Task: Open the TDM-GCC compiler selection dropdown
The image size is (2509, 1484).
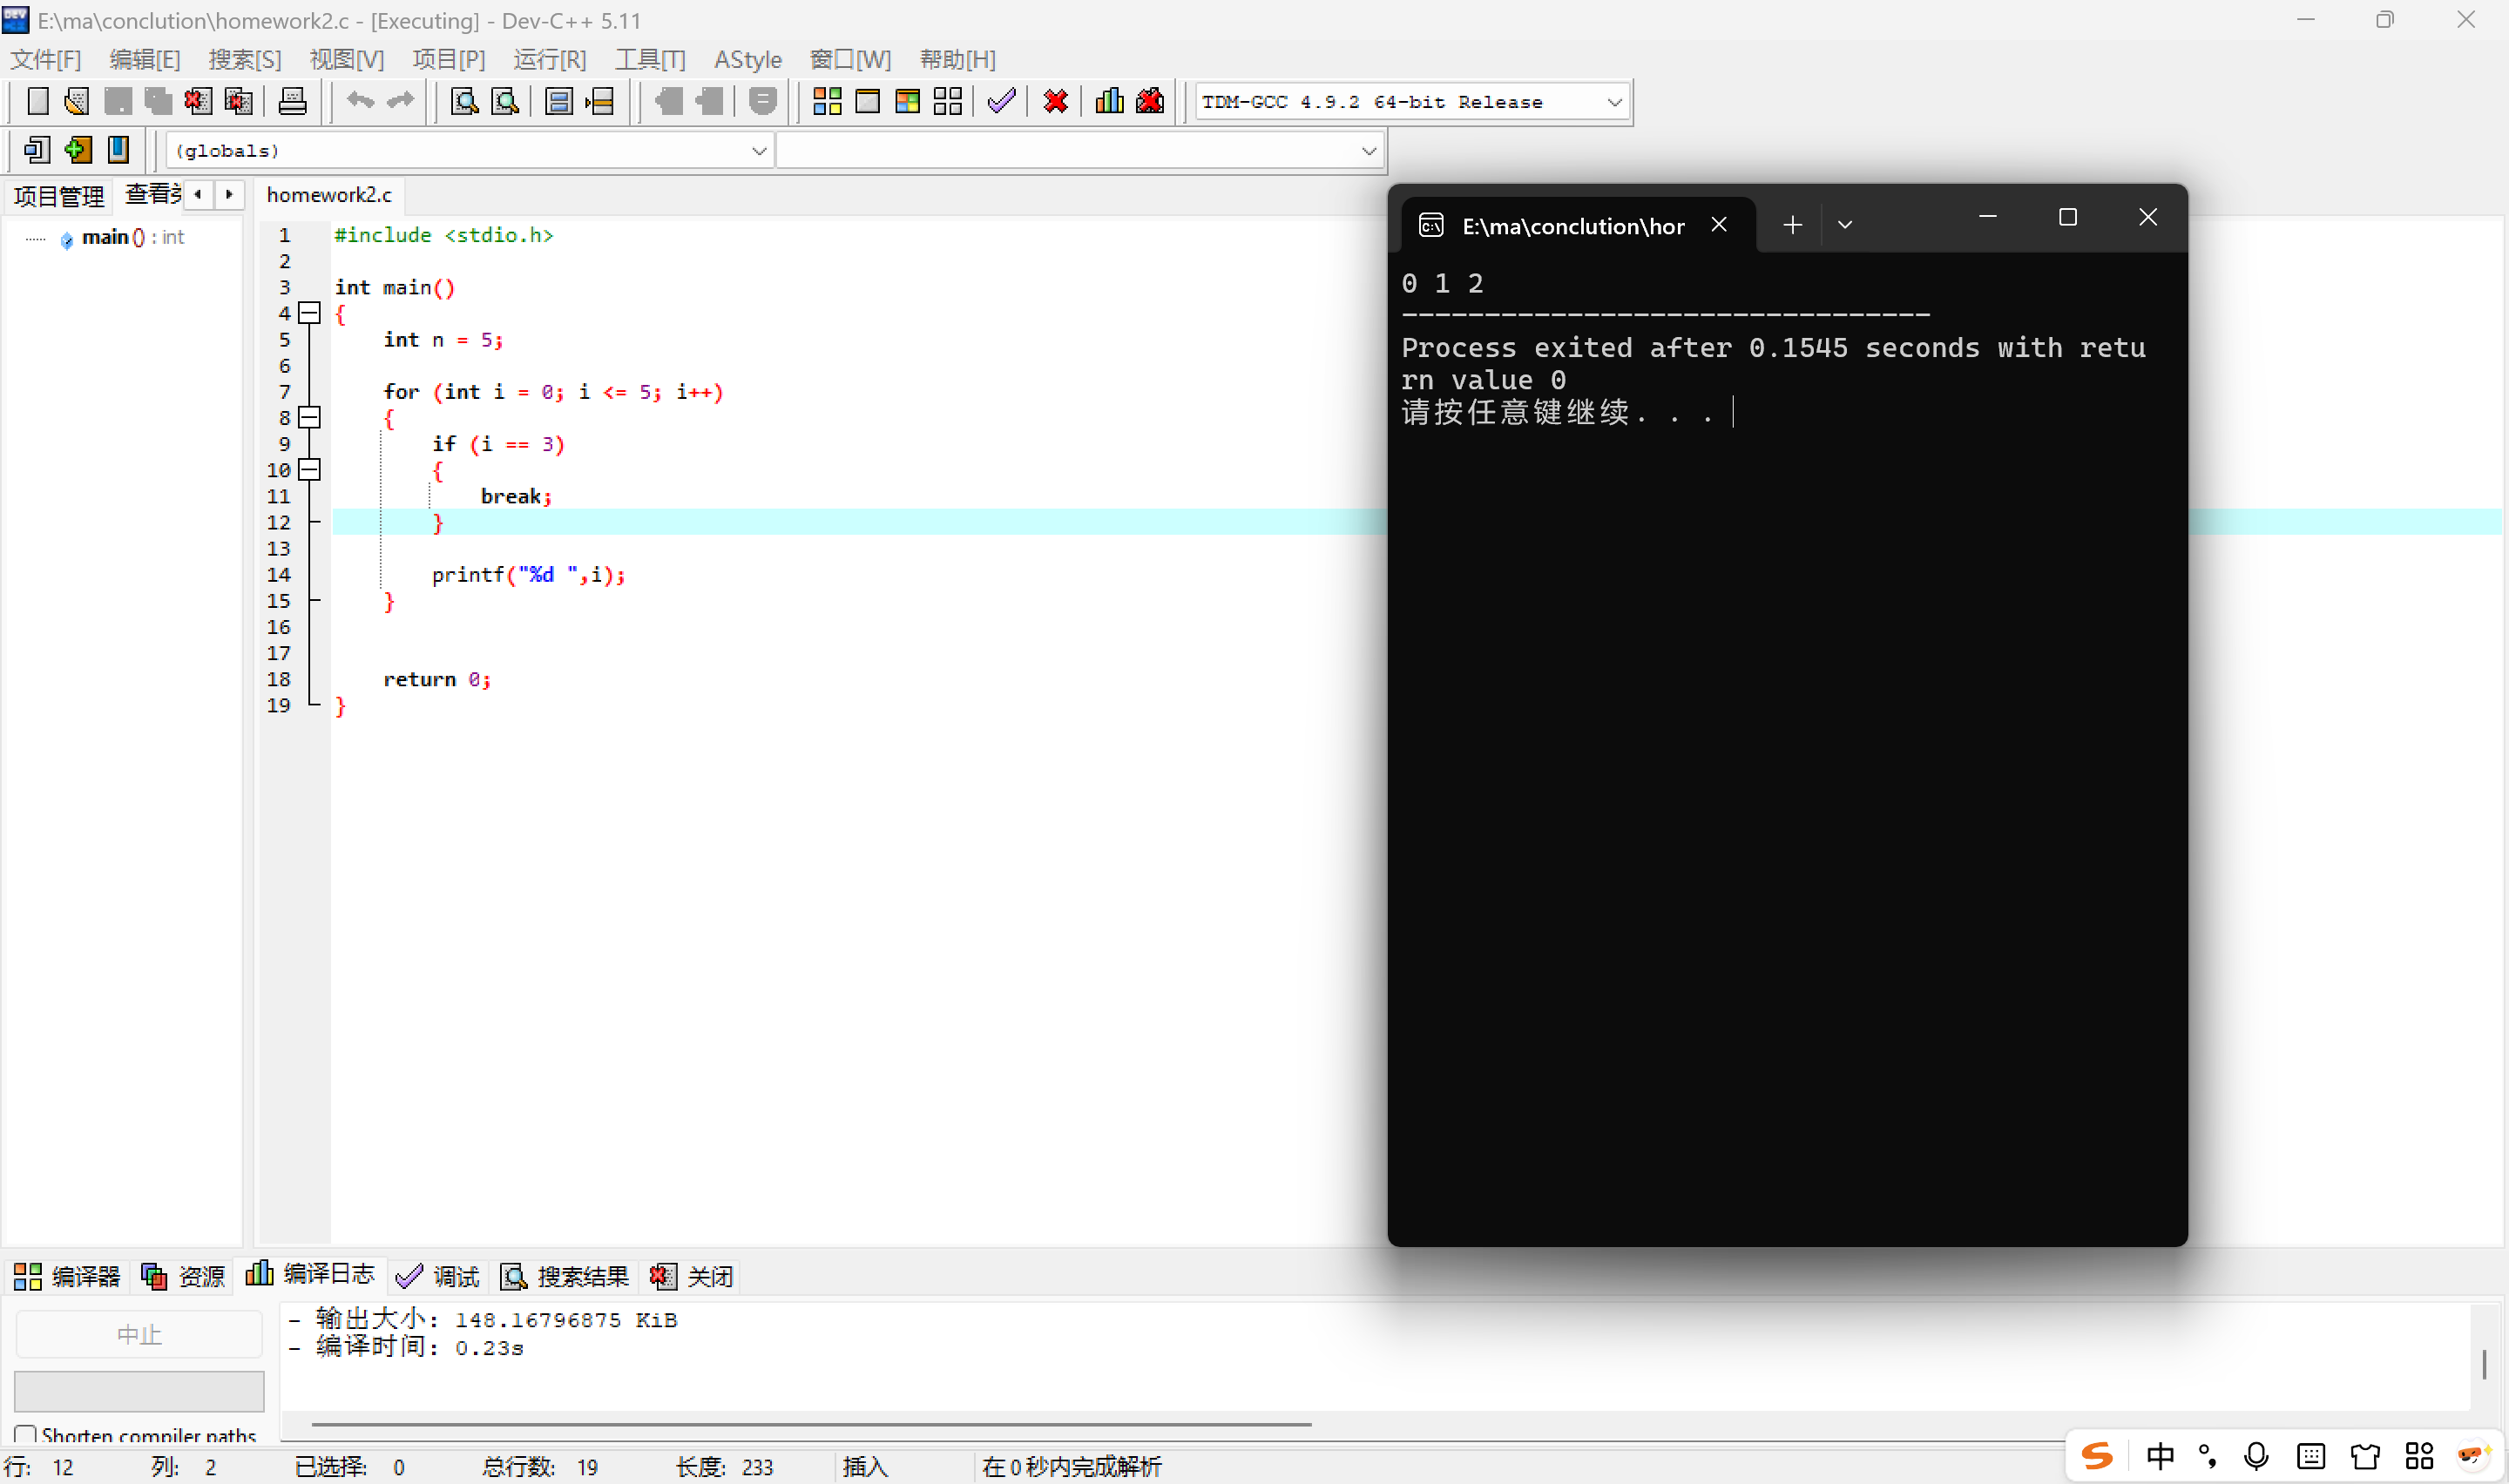Action: click(1613, 102)
